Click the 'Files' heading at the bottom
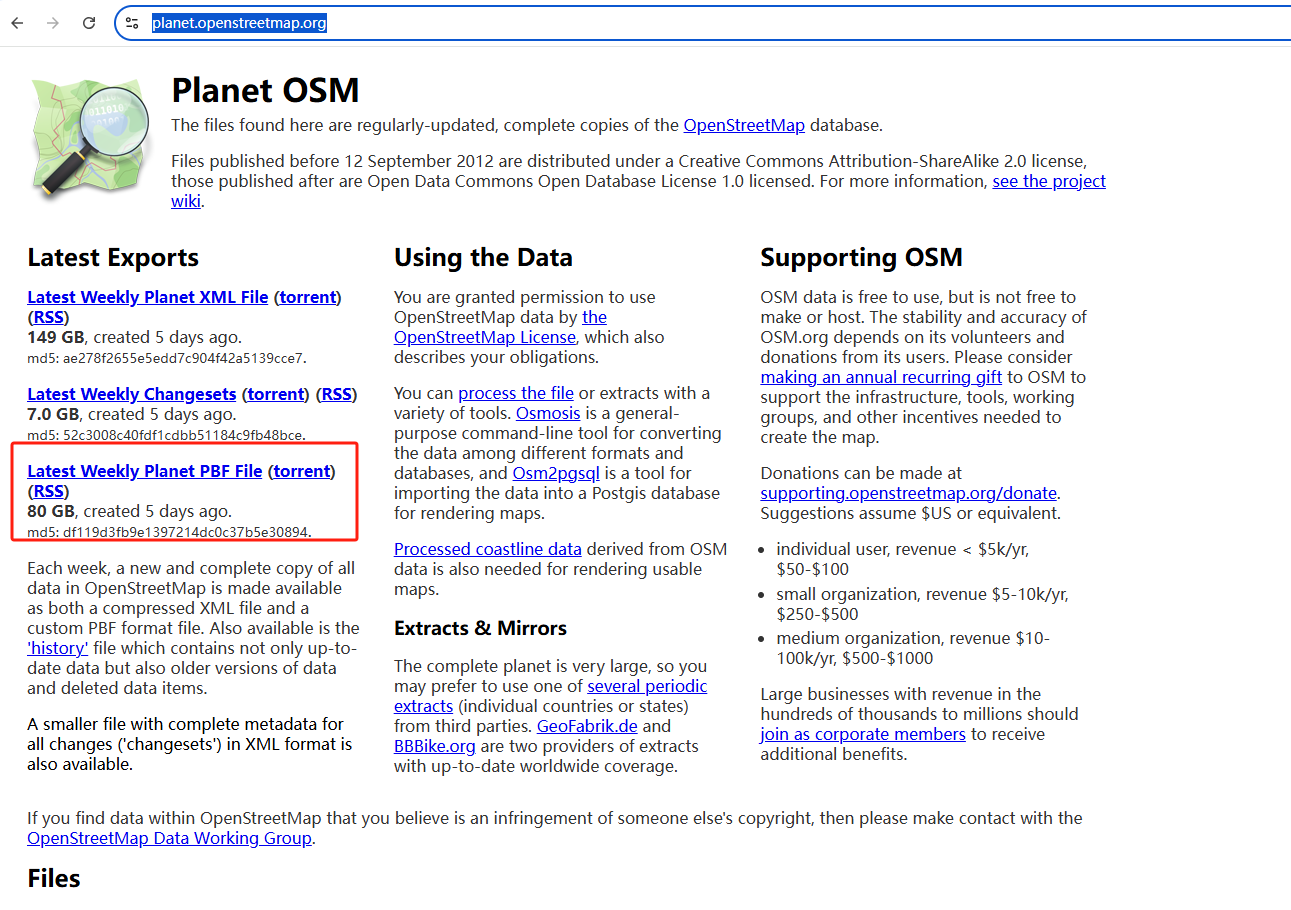This screenshot has height=910, width=1291. (54, 878)
